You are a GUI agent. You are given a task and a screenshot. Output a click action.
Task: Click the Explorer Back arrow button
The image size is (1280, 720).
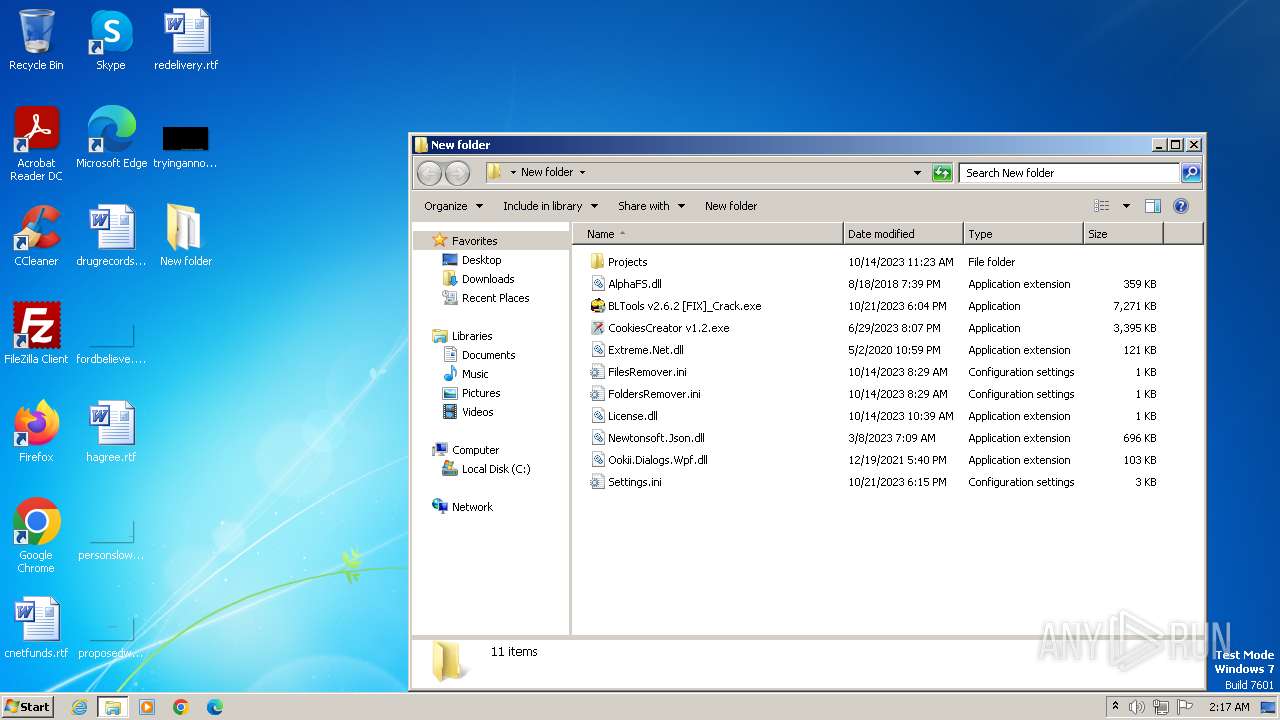pyautogui.click(x=429, y=173)
